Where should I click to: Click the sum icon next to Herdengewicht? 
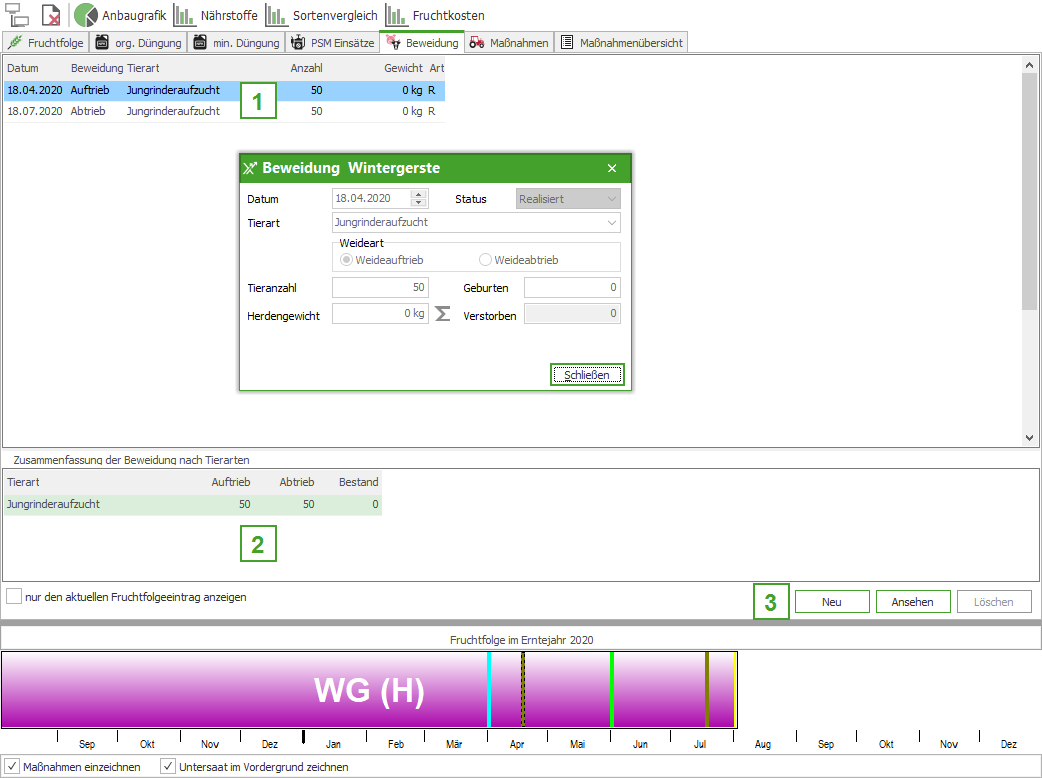[x=443, y=314]
